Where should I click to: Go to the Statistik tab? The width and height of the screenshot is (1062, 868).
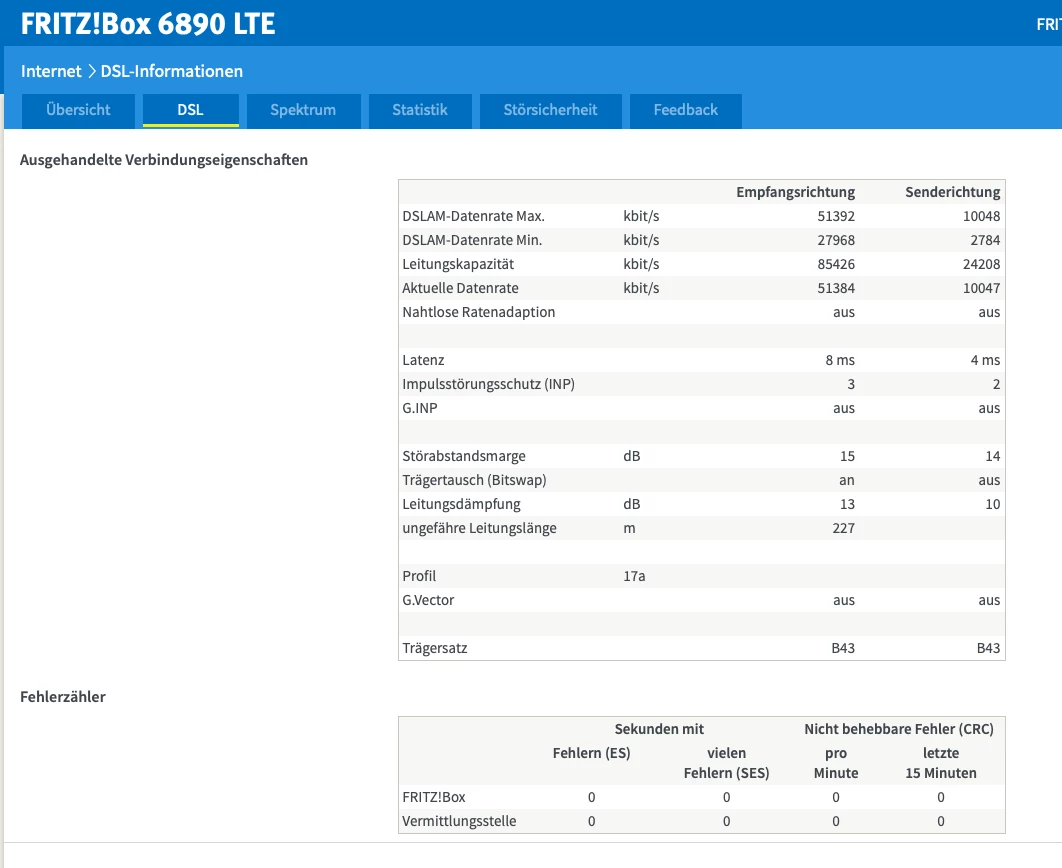[419, 110]
